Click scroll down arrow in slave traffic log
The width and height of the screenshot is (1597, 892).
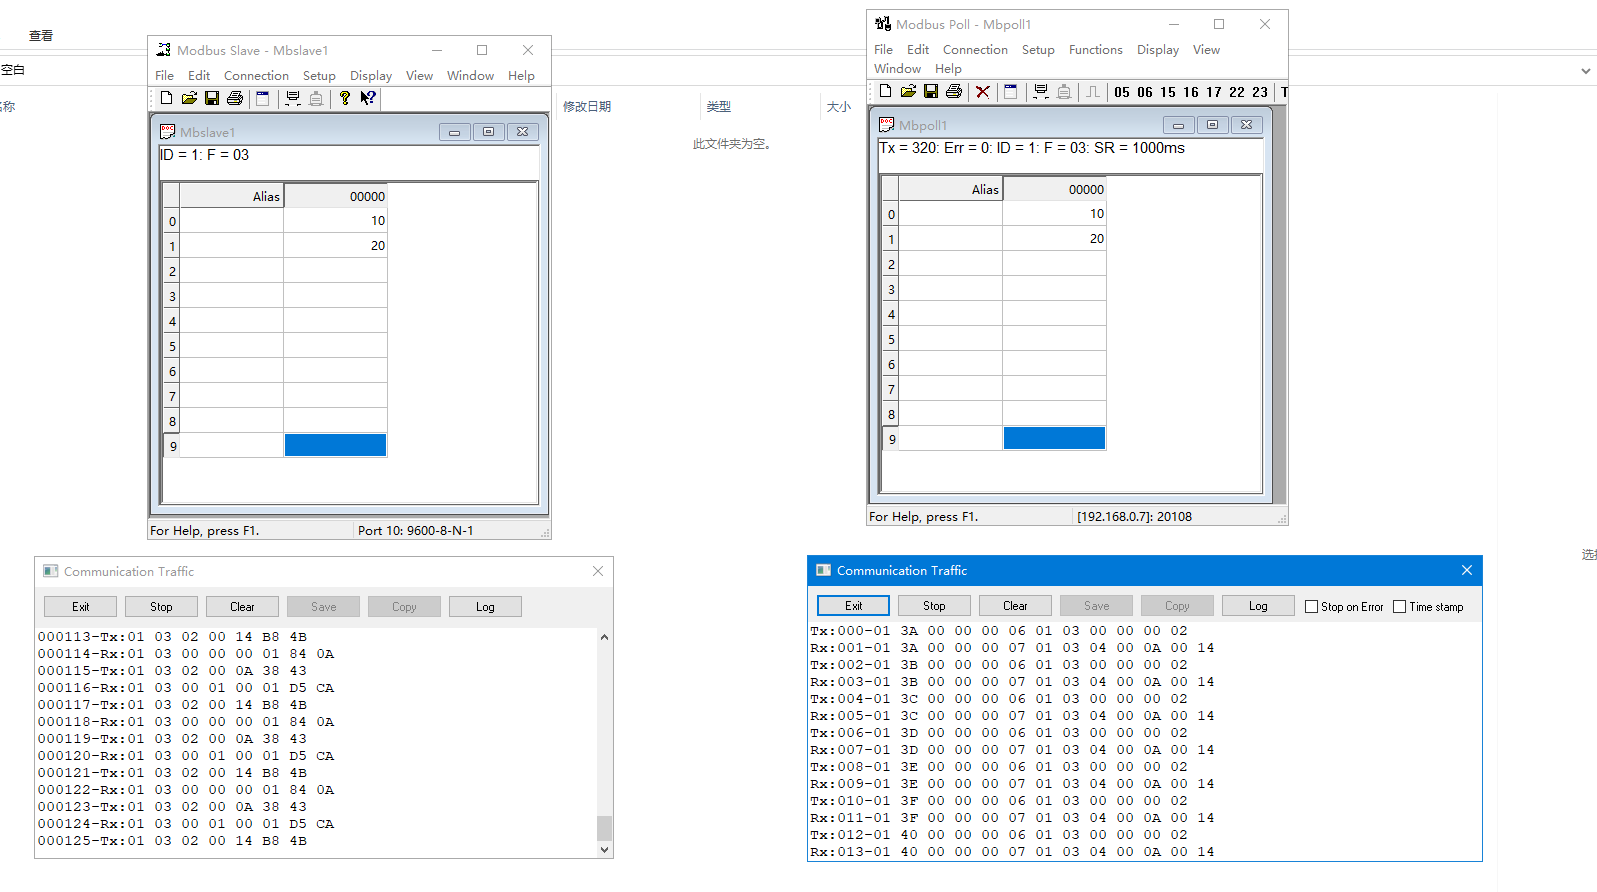click(604, 849)
